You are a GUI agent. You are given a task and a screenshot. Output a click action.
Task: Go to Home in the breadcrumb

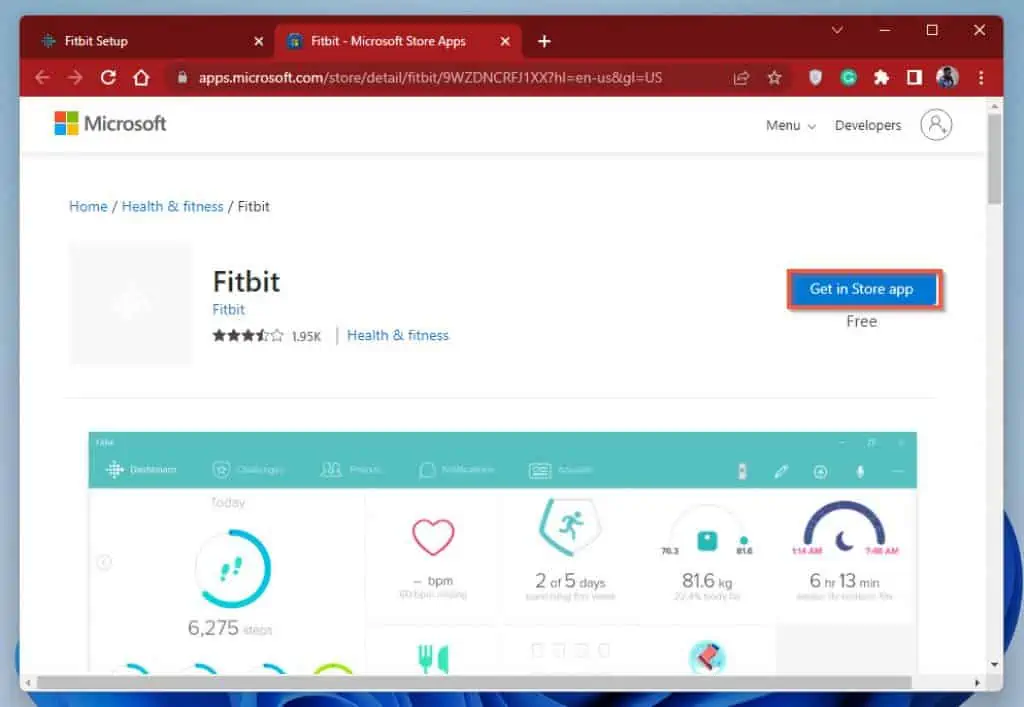(x=88, y=206)
